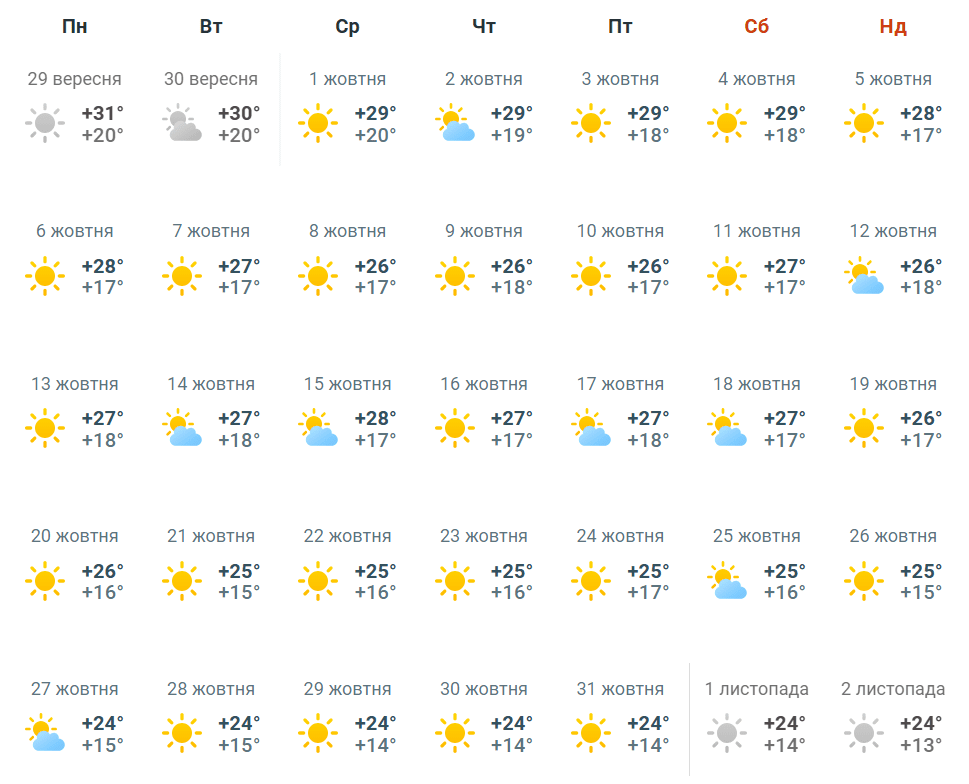The image size is (969, 784).
Task: Click the sunny icon for 1 жовтня
Action: point(318,123)
